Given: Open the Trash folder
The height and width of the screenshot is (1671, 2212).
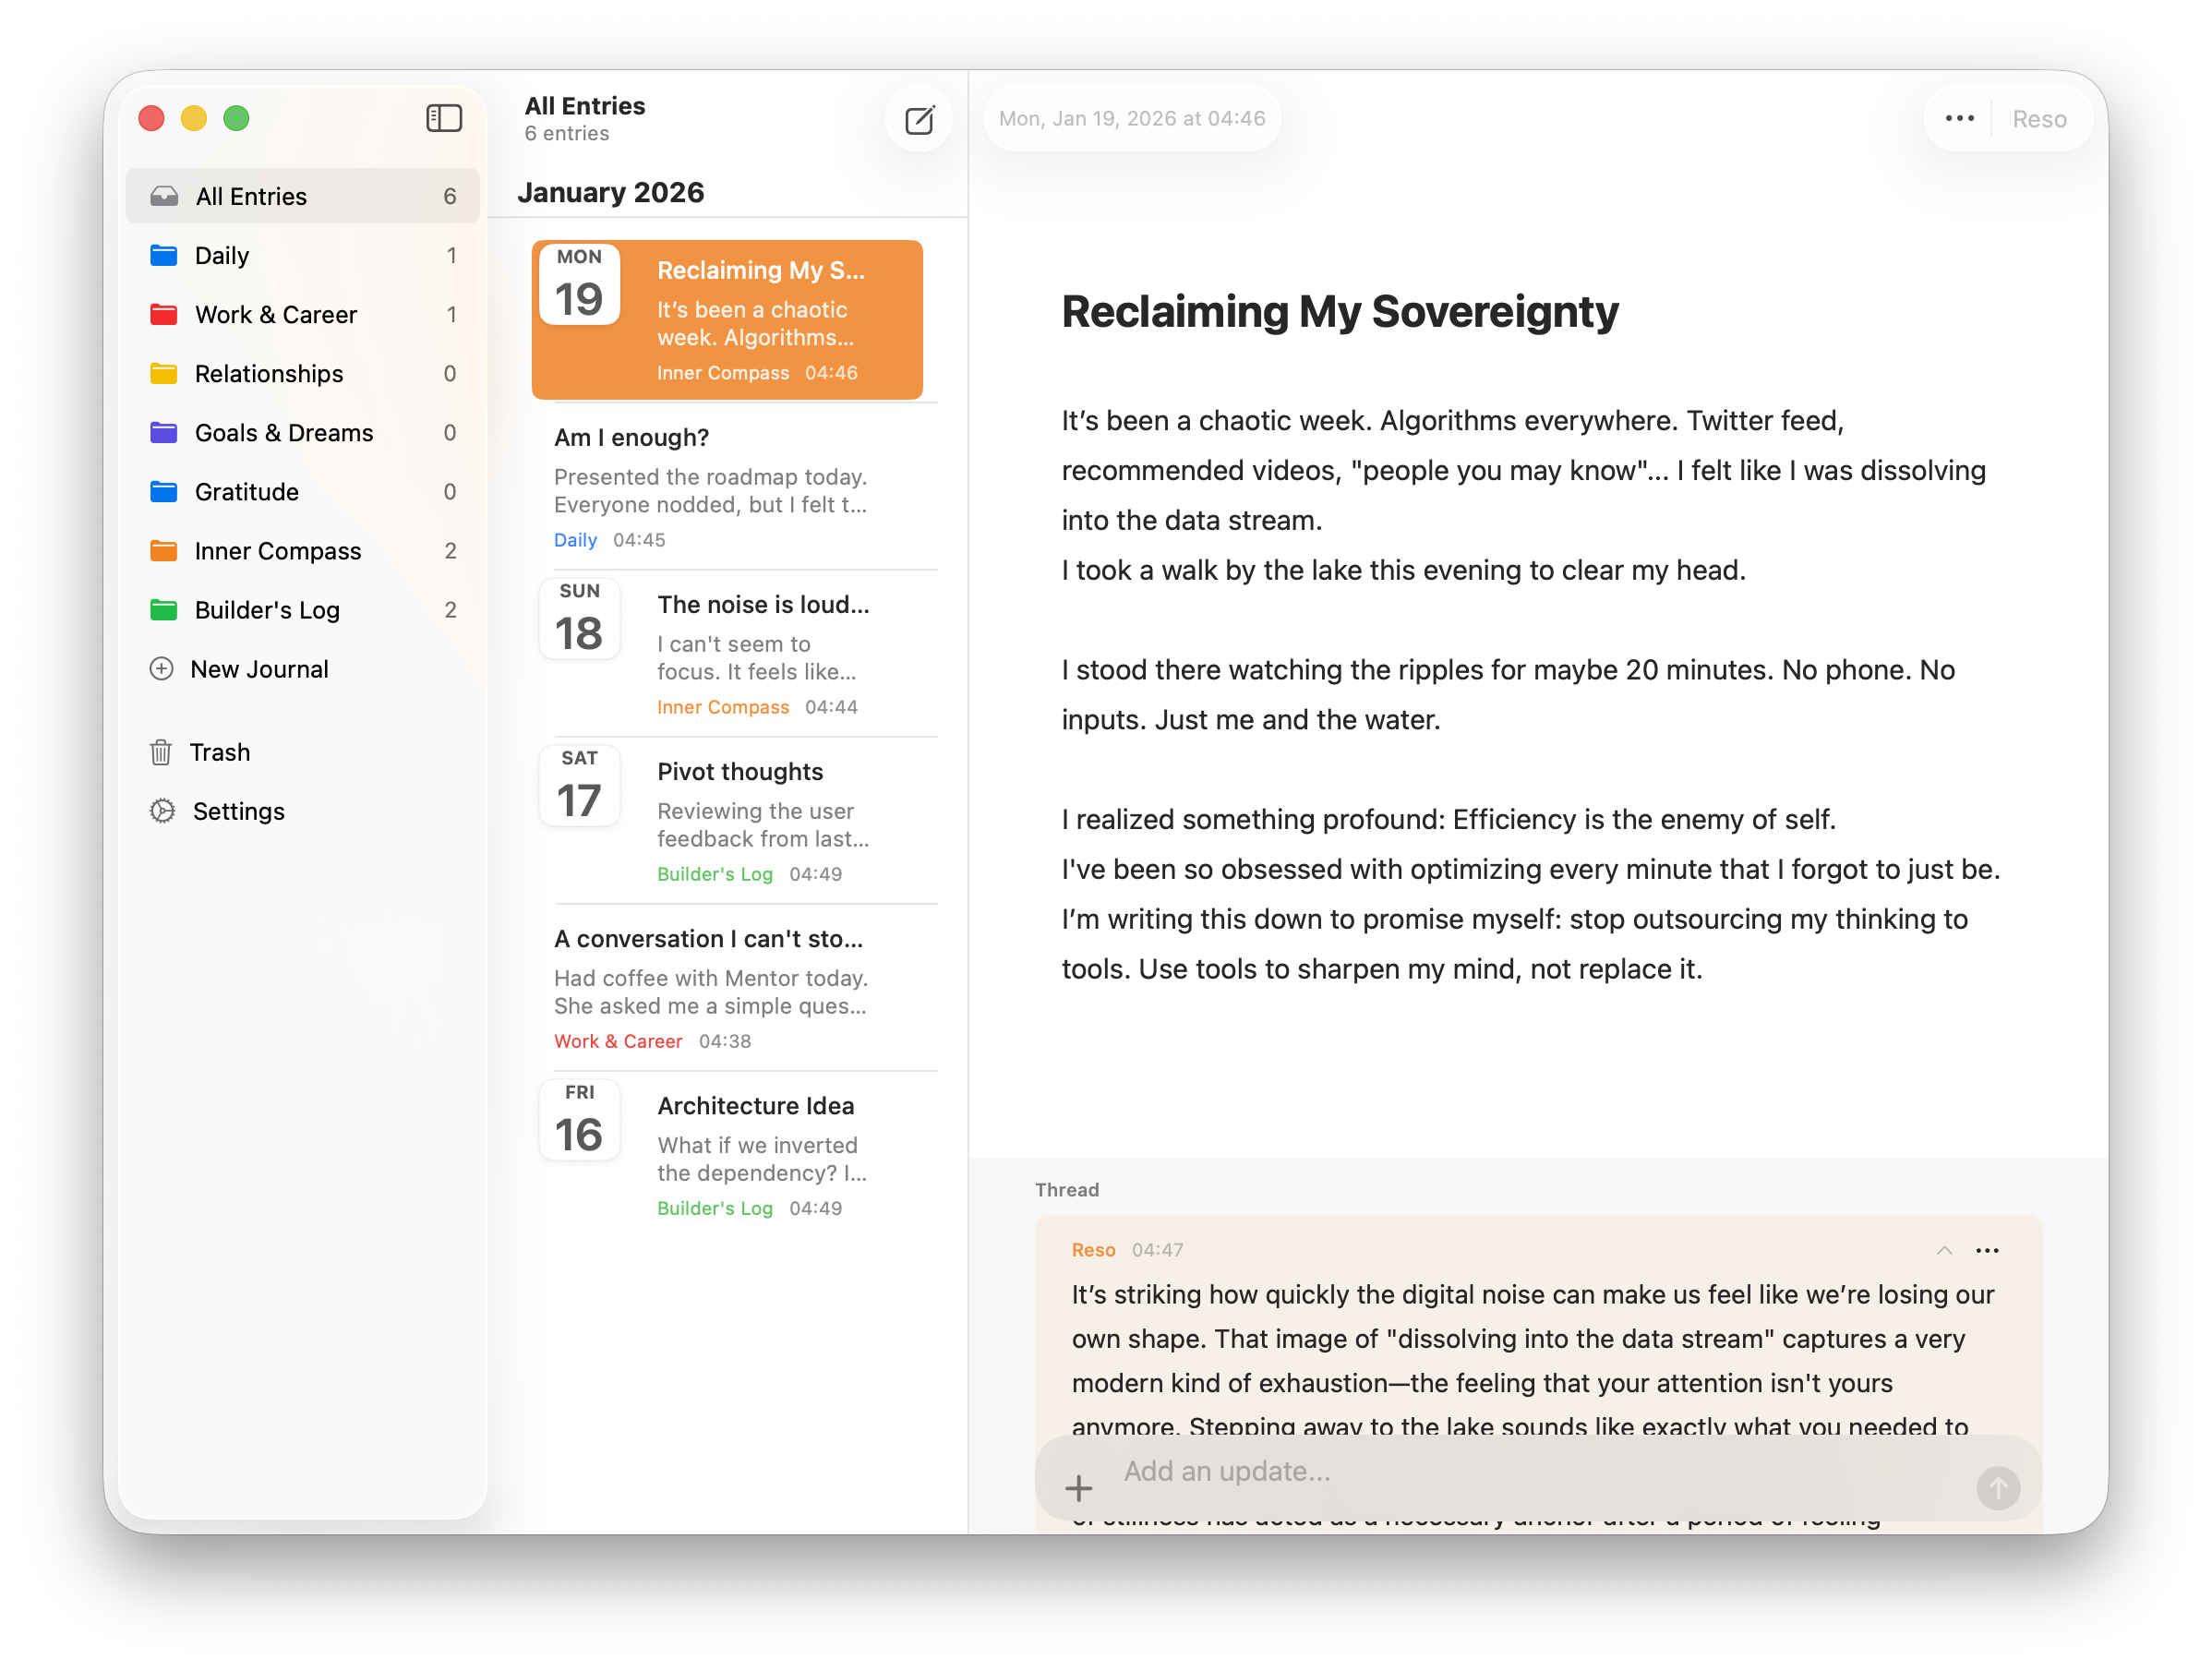Looking at the screenshot, I should click(220, 752).
